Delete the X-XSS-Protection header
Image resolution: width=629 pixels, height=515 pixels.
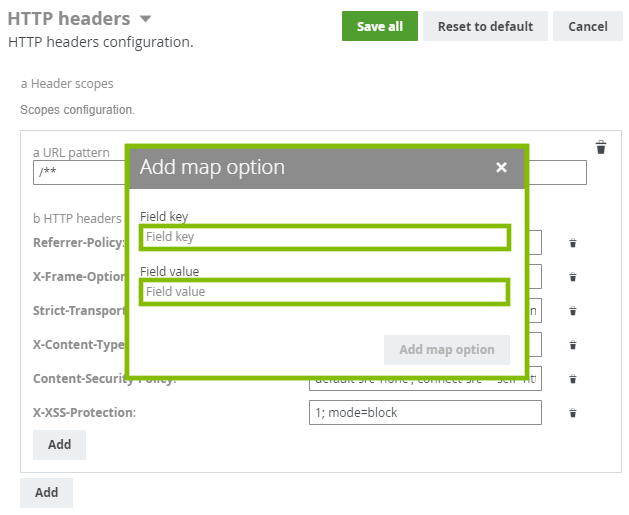coord(573,413)
